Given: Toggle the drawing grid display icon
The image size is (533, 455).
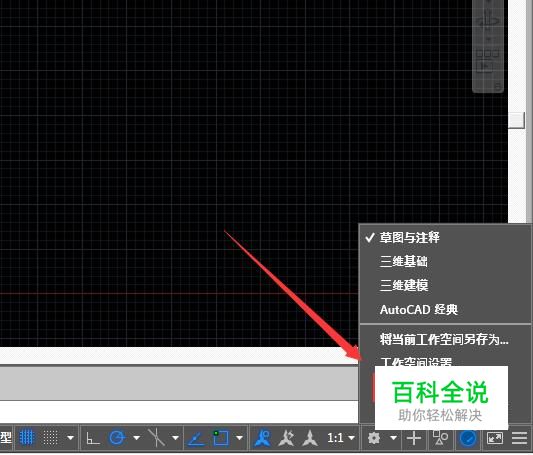Looking at the screenshot, I should point(26,437).
